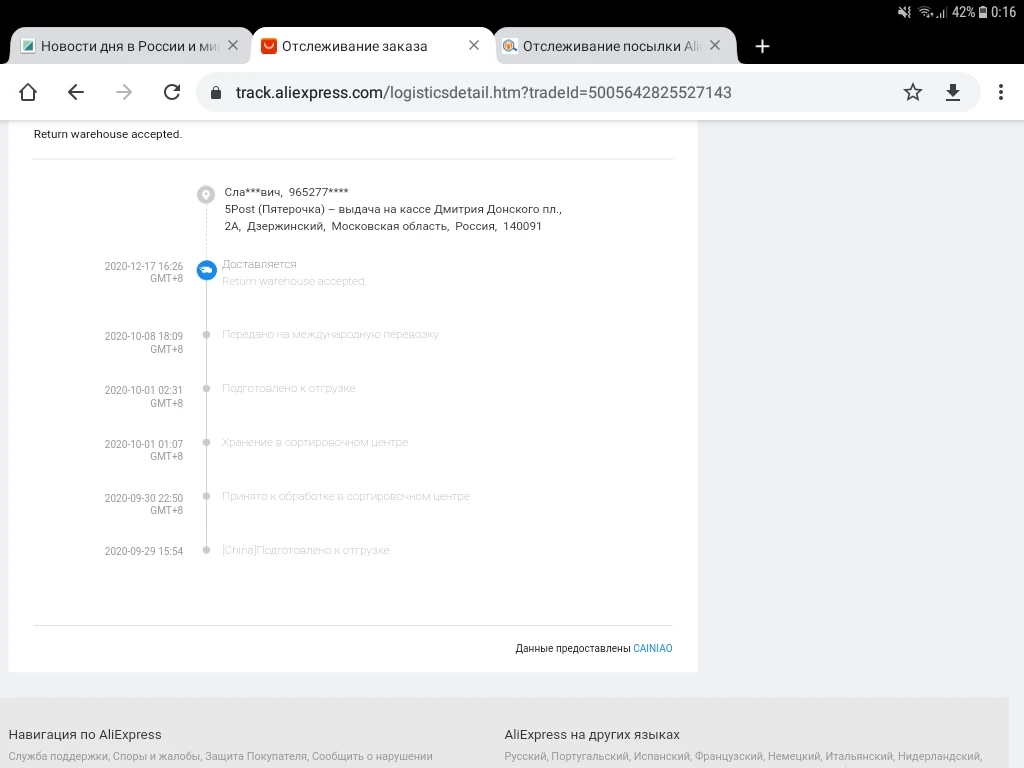Image resolution: width=1024 pixels, height=768 pixels.
Task: Tap the download page icon
Action: click(x=953, y=93)
